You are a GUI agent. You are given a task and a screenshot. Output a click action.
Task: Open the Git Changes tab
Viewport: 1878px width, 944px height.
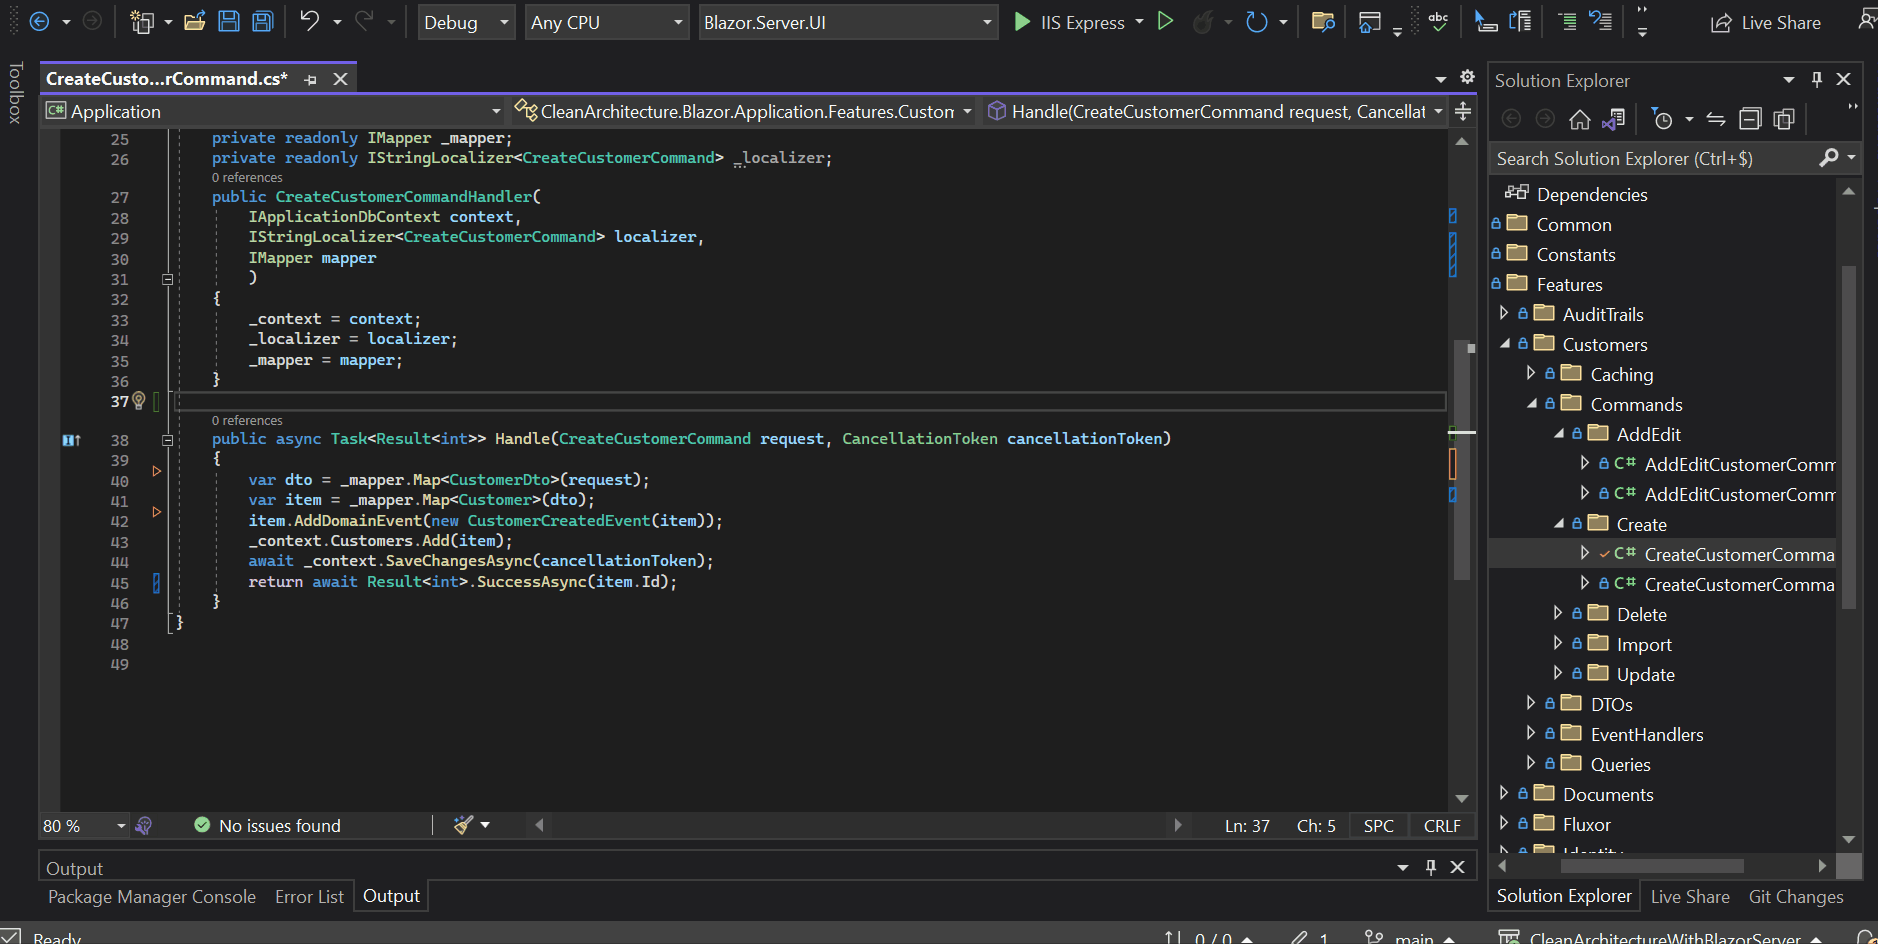tap(1795, 897)
